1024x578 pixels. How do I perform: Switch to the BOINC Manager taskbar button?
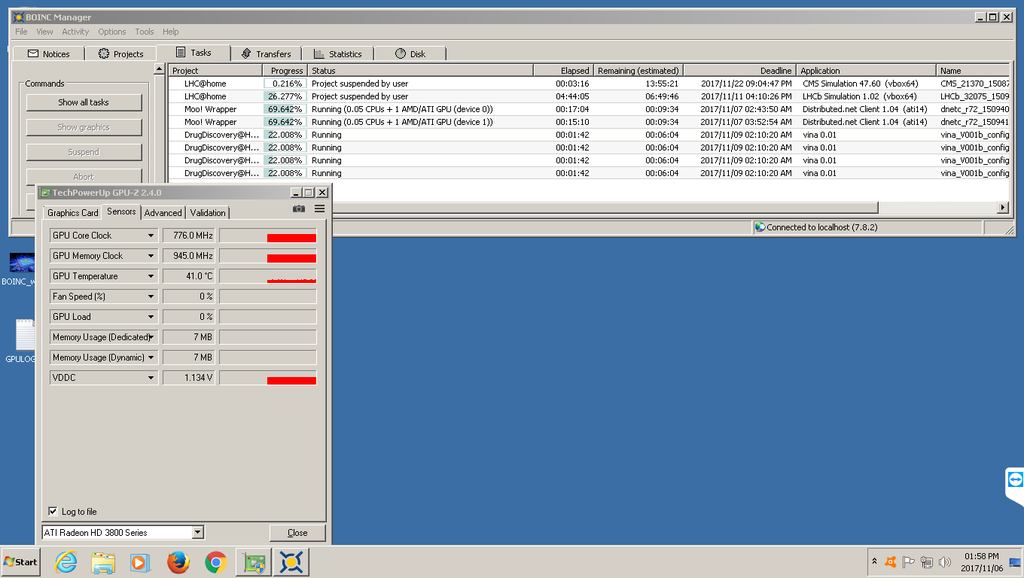291,562
